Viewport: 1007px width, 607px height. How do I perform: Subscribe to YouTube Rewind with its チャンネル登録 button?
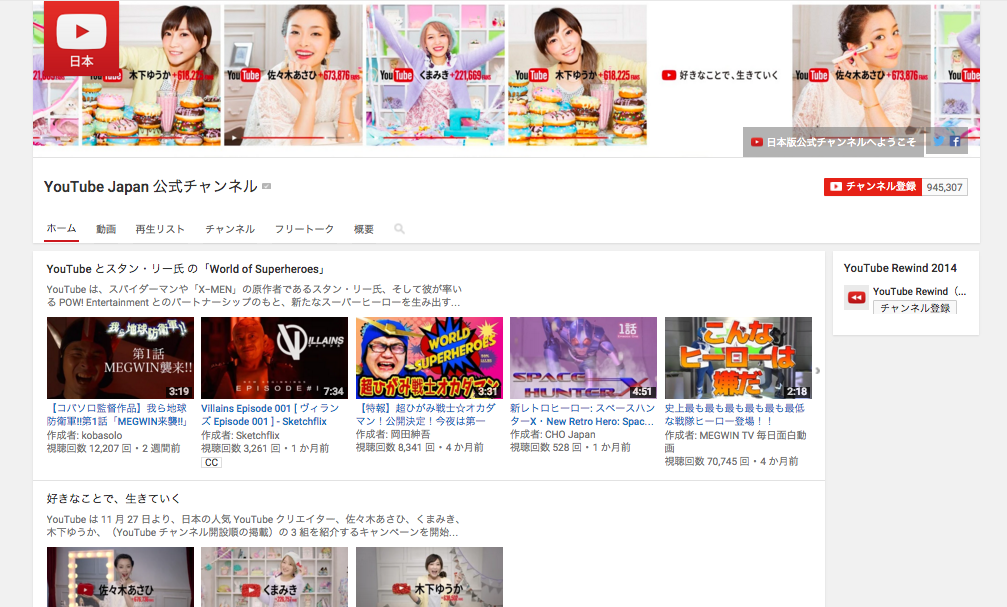915,308
